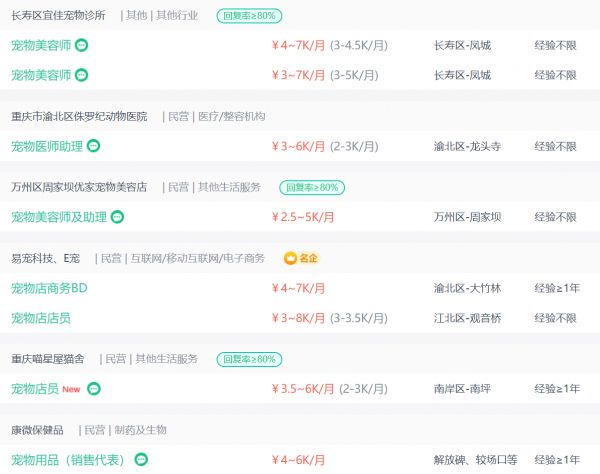This screenshot has width=600, height=474.
Task: Open 宠物用品（销售代表）job posting
Action: 67,459
